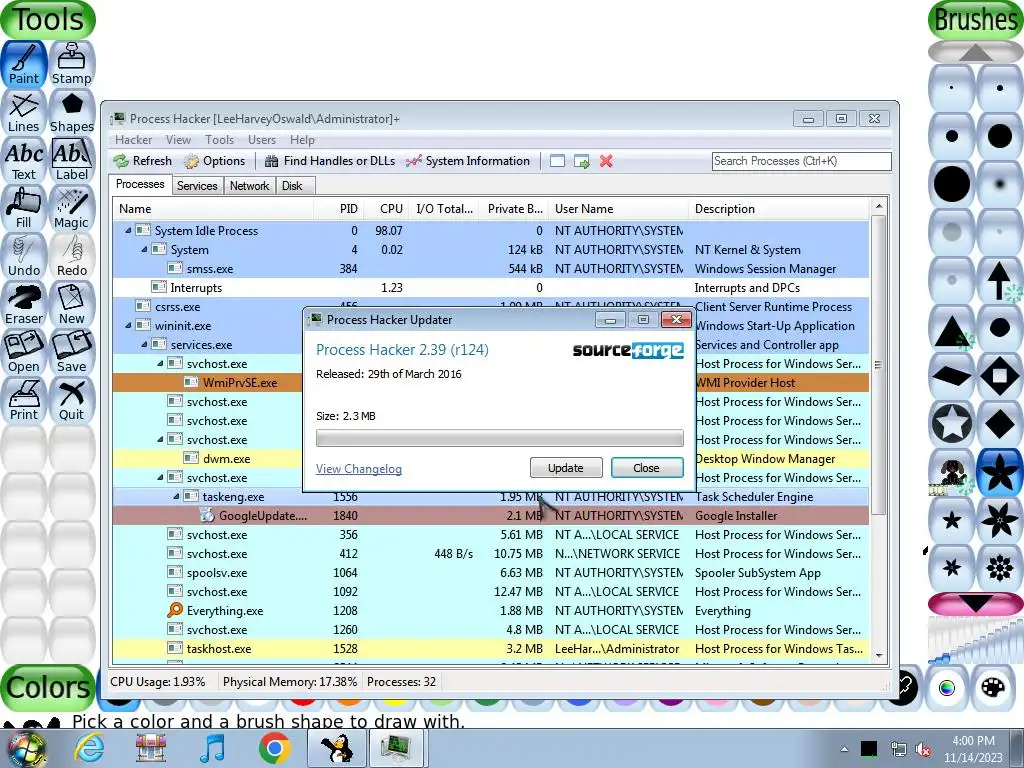The image size is (1024, 768).
Task: Select the GoogleUpdate process row
Action: click(490, 515)
